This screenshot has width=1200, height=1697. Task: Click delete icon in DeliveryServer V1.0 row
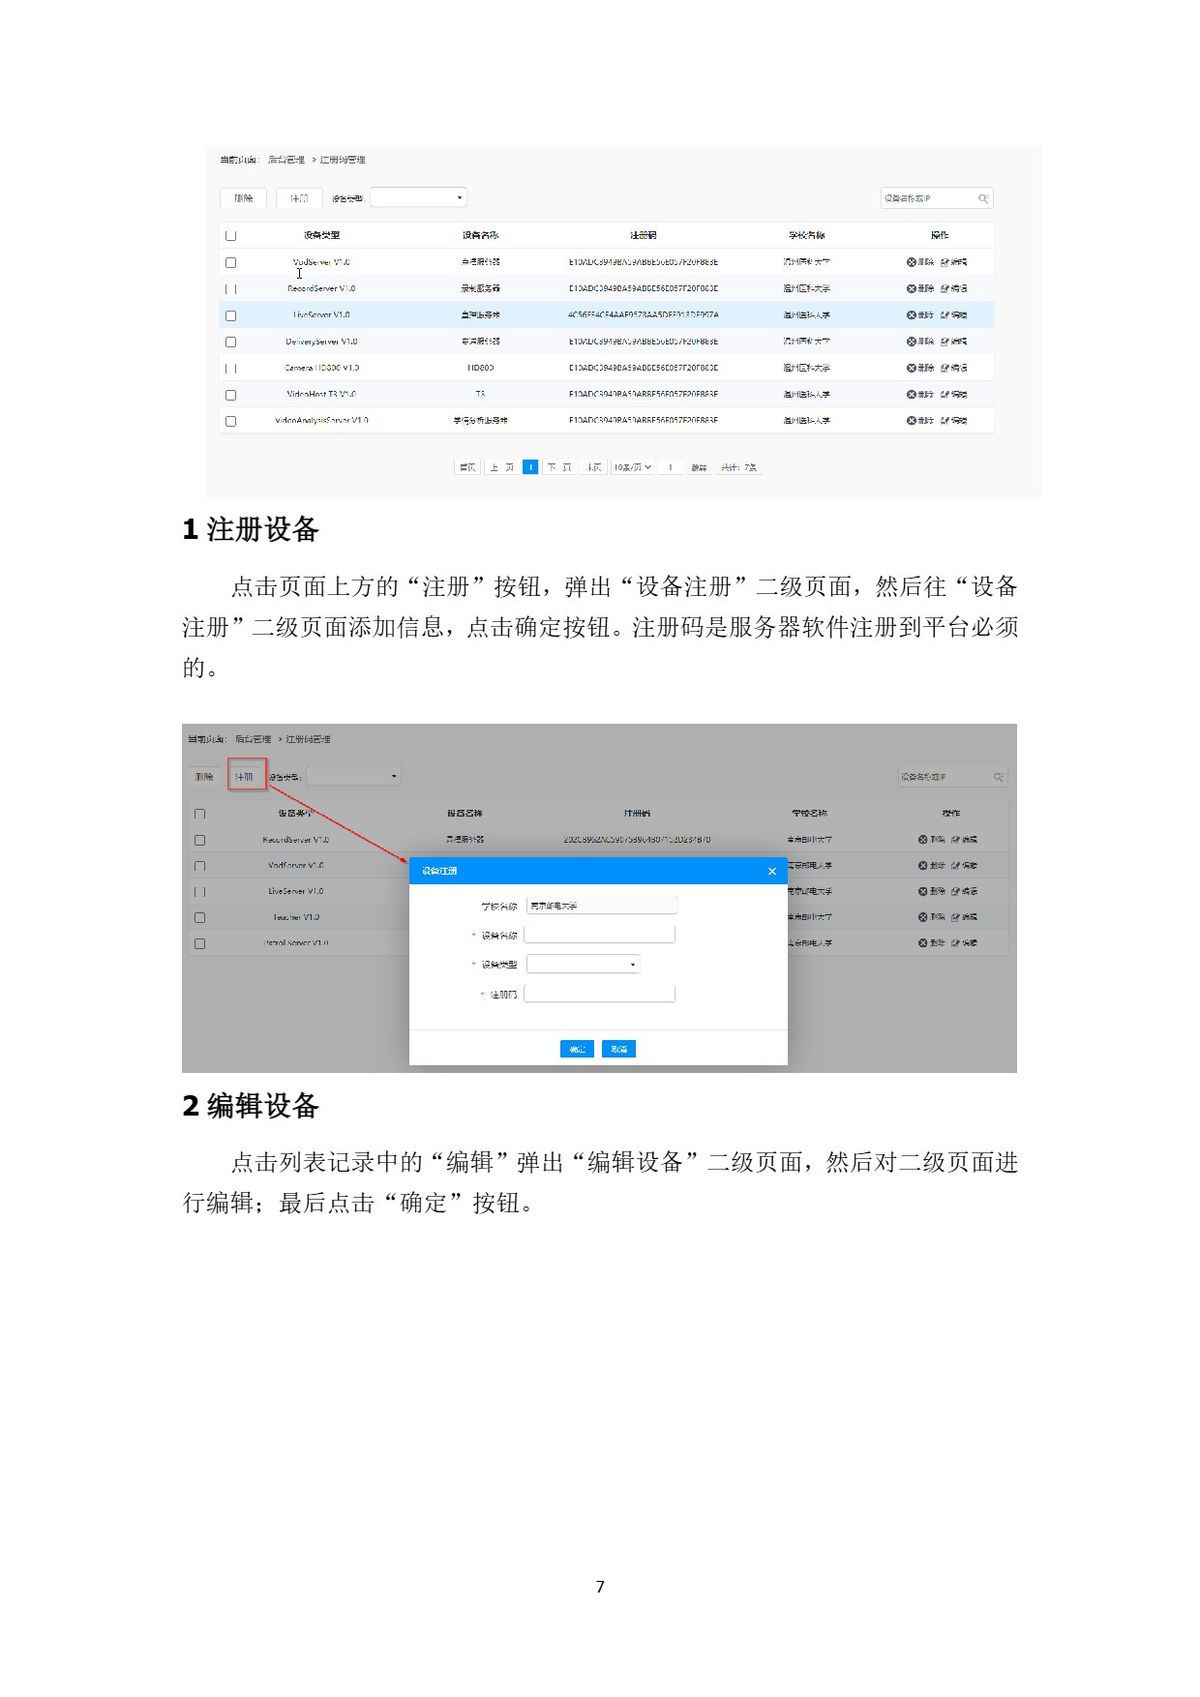click(x=912, y=342)
